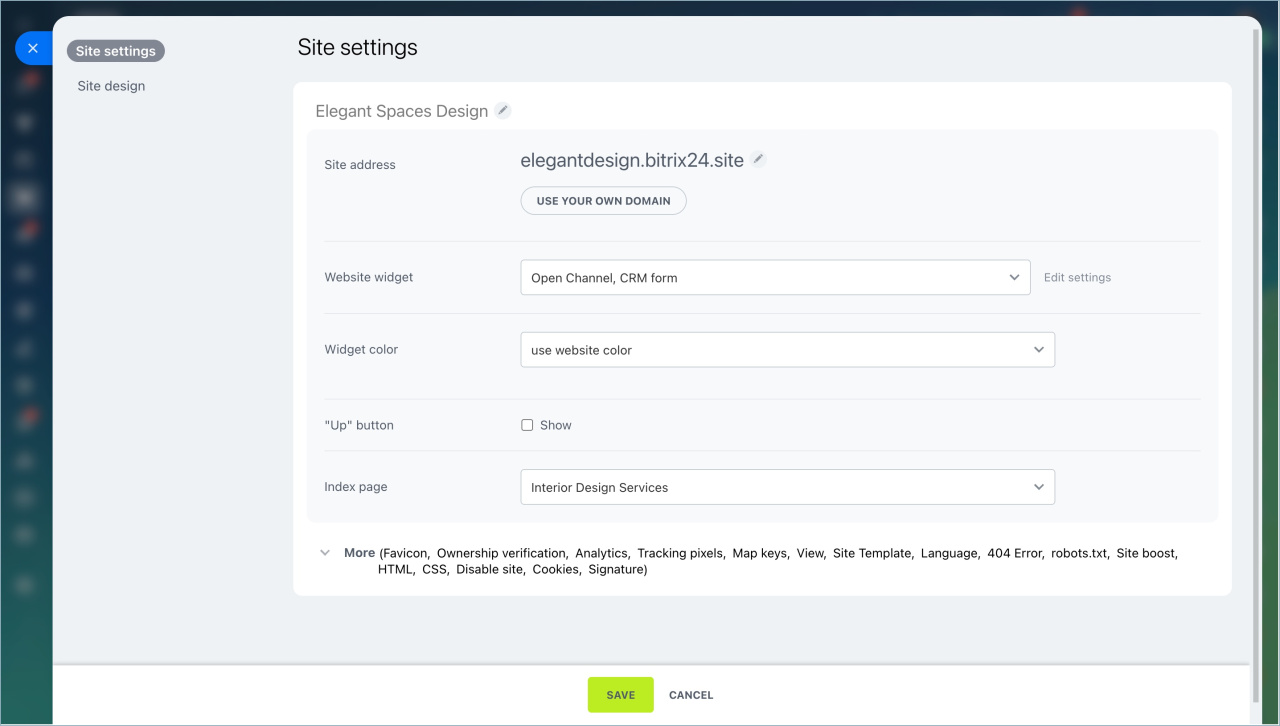Open the Widget color dropdown

(787, 350)
